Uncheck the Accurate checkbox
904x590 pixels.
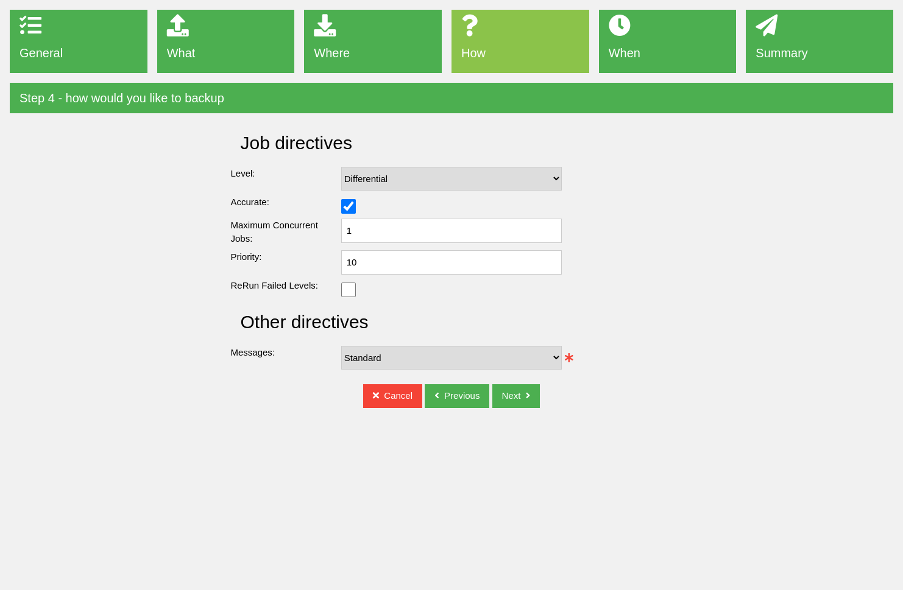(348, 206)
